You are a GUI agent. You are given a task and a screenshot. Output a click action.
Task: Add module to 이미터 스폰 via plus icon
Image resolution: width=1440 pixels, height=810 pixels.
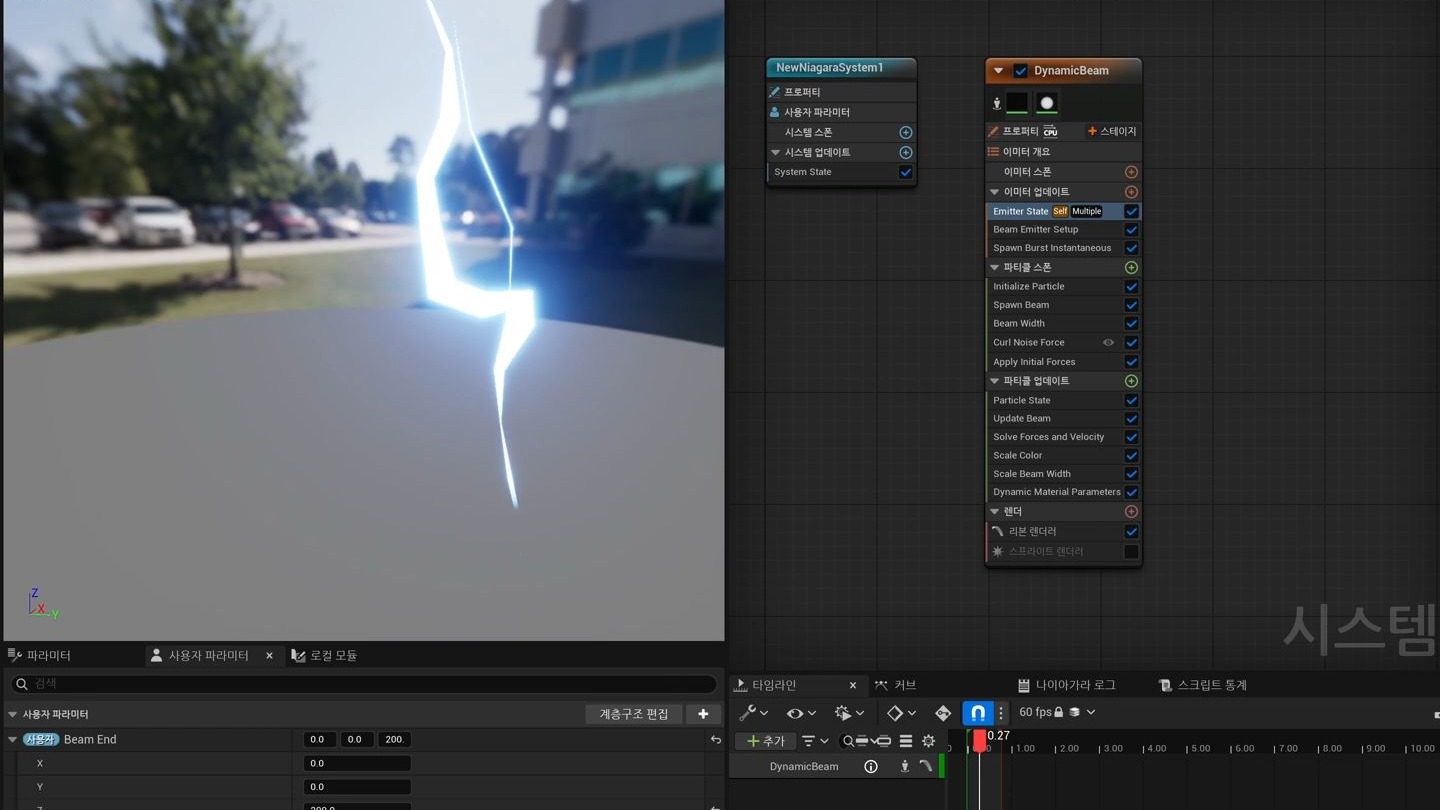pyautogui.click(x=1131, y=172)
